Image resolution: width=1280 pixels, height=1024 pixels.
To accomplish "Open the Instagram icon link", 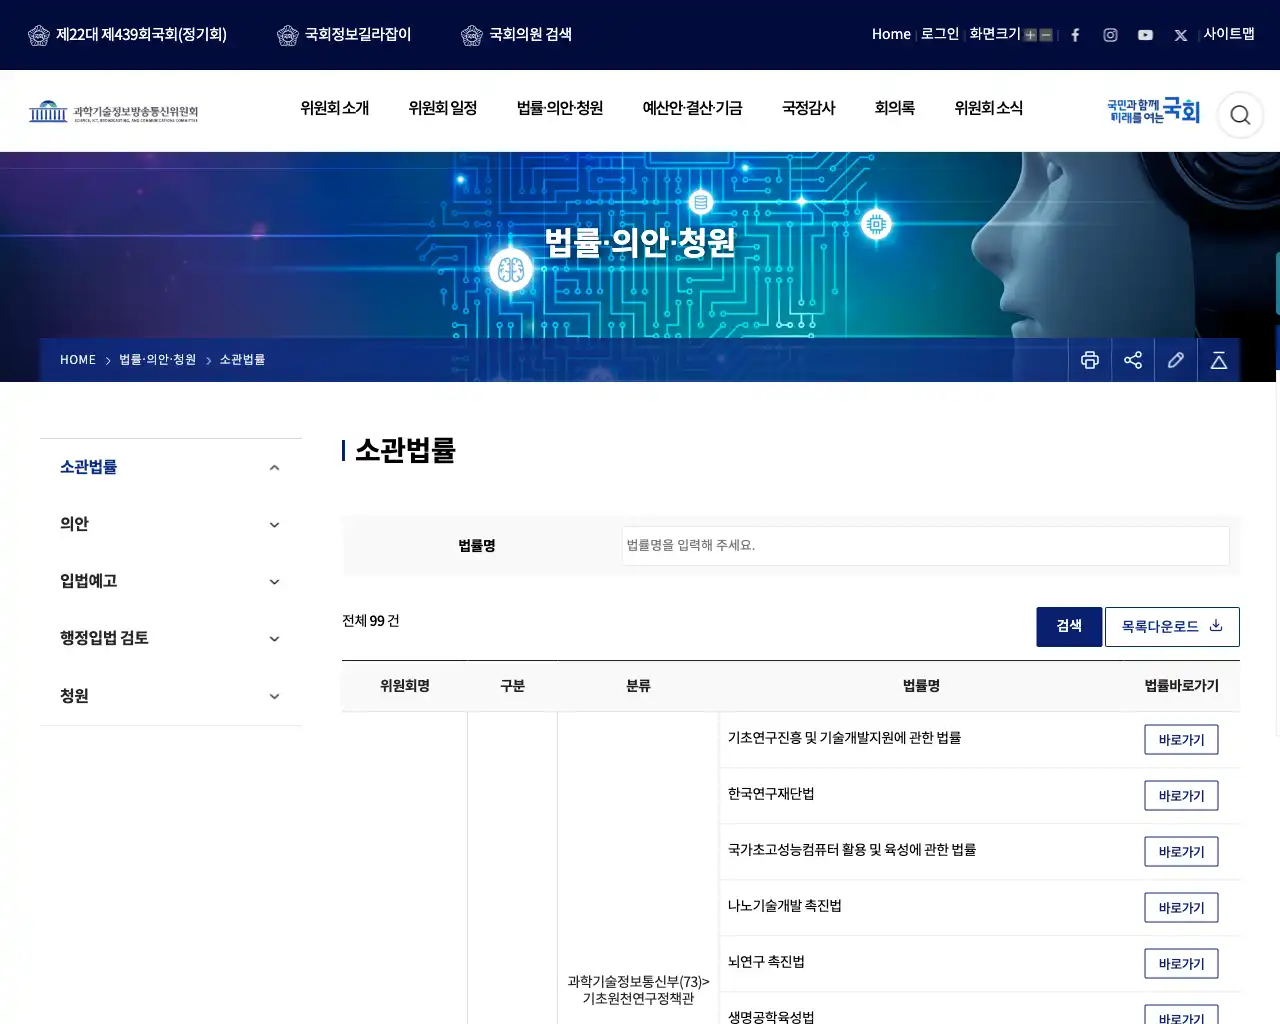I will coord(1110,35).
